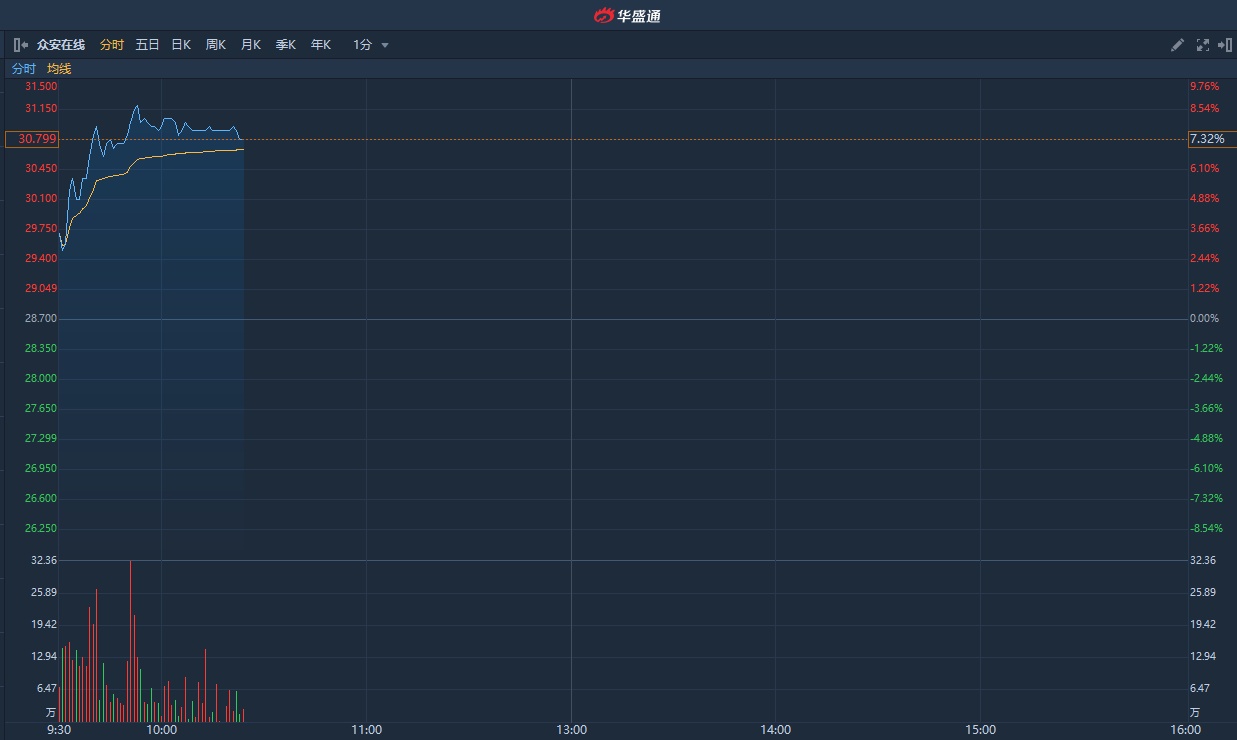This screenshot has height=740, width=1237.
Task: Click the price line peak near 31.150
Action: [137, 106]
